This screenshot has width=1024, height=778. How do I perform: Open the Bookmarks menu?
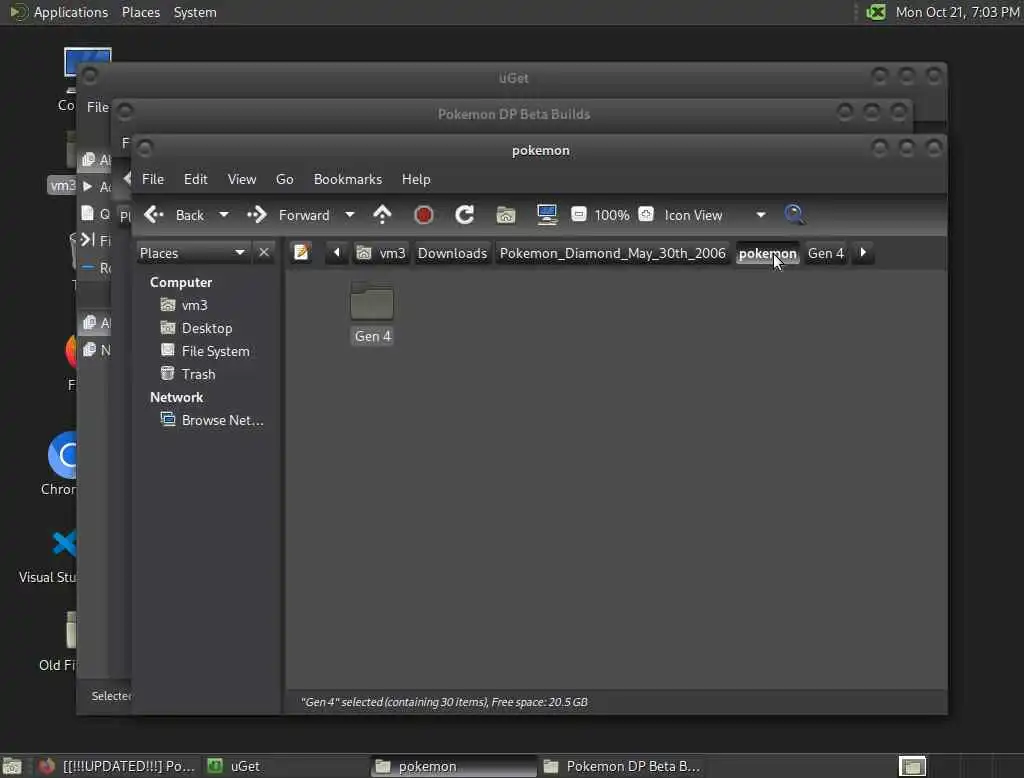[x=347, y=179]
